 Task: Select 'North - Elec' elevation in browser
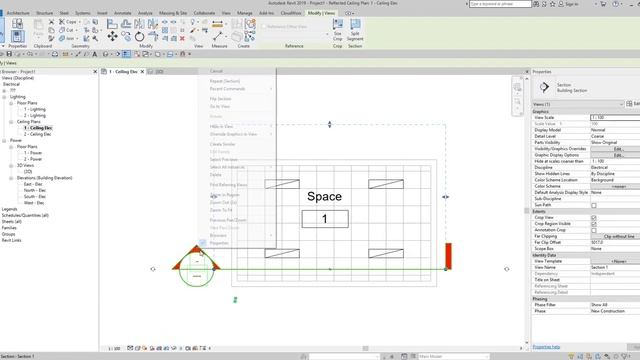point(35,190)
